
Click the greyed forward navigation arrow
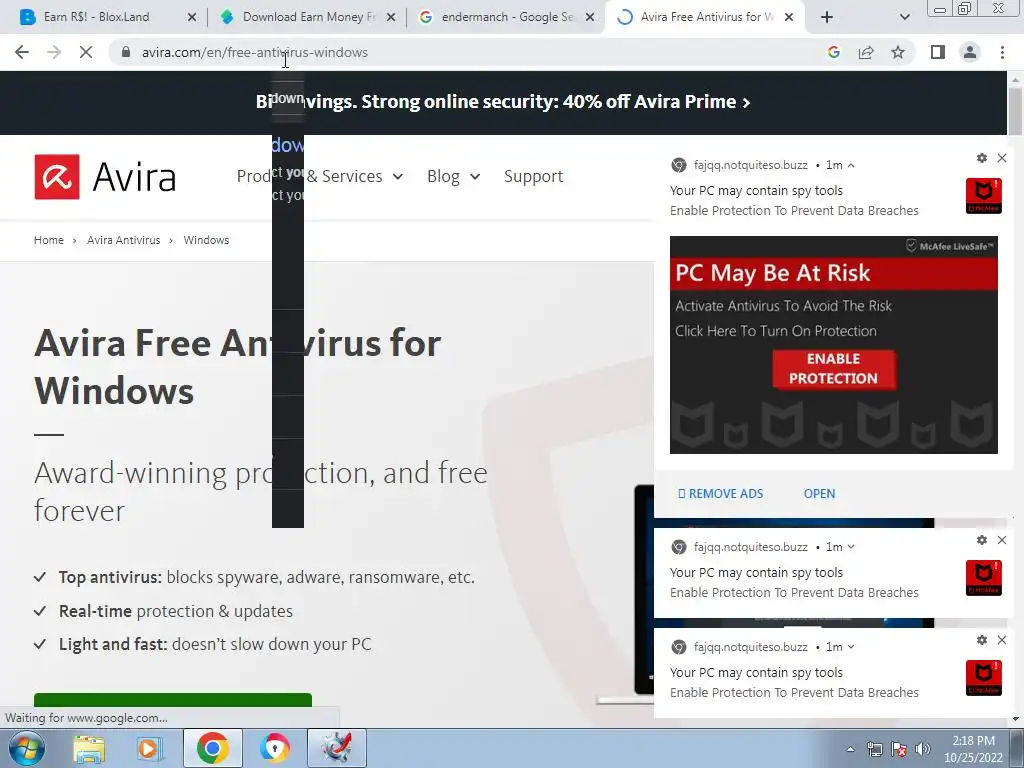click(x=54, y=52)
